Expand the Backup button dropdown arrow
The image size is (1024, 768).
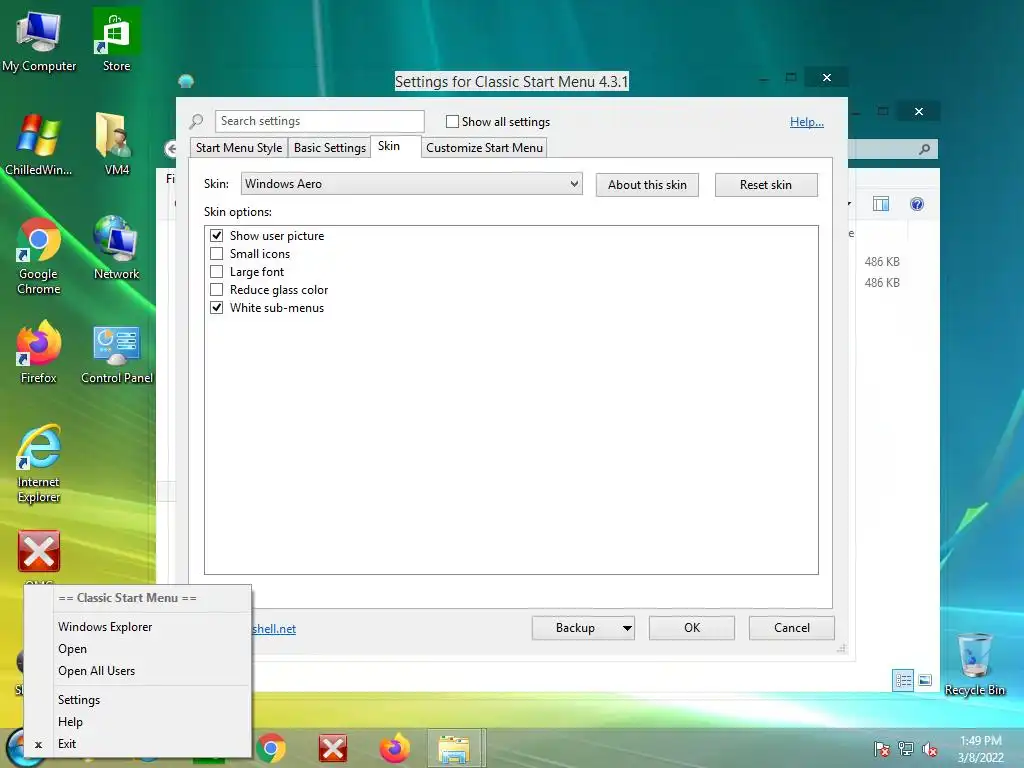pyautogui.click(x=627, y=628)
